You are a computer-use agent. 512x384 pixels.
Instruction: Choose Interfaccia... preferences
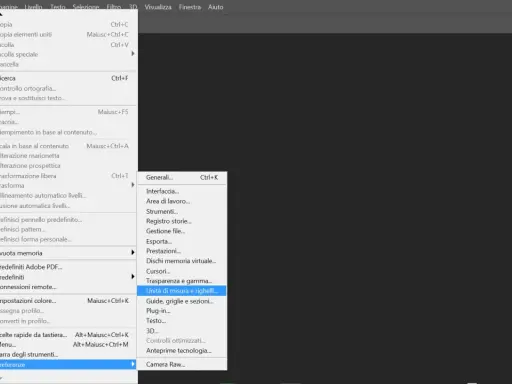[182, 191]
